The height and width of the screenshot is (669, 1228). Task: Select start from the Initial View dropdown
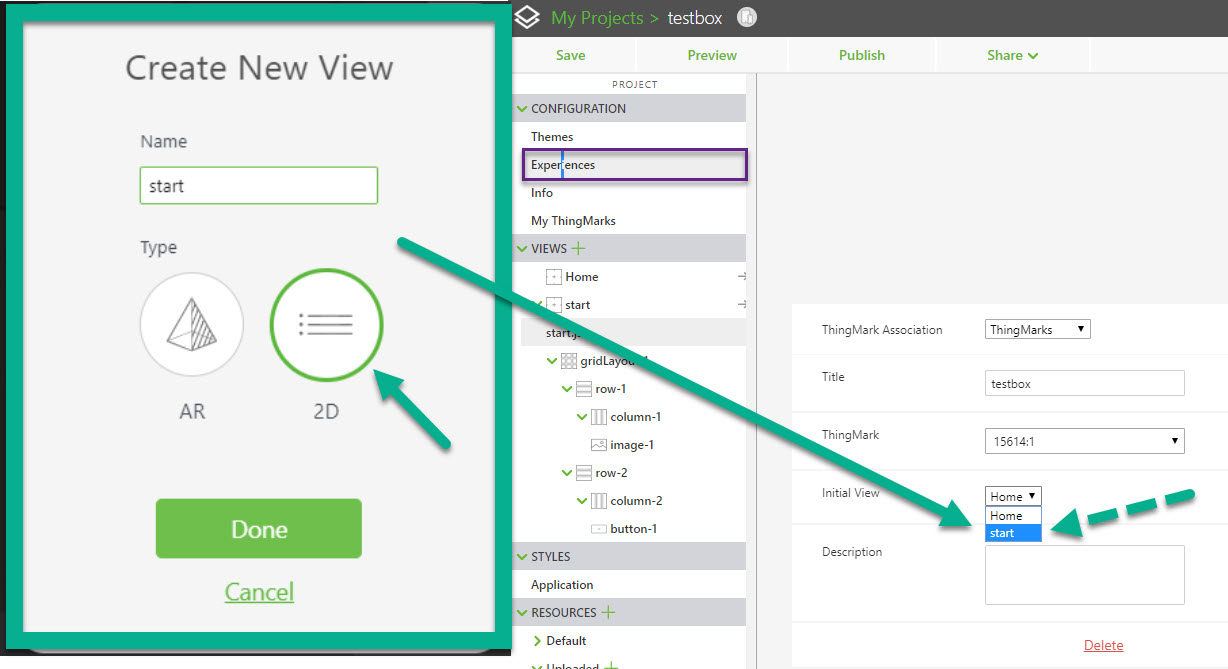pyautogui.click(x=1013, y=533)
